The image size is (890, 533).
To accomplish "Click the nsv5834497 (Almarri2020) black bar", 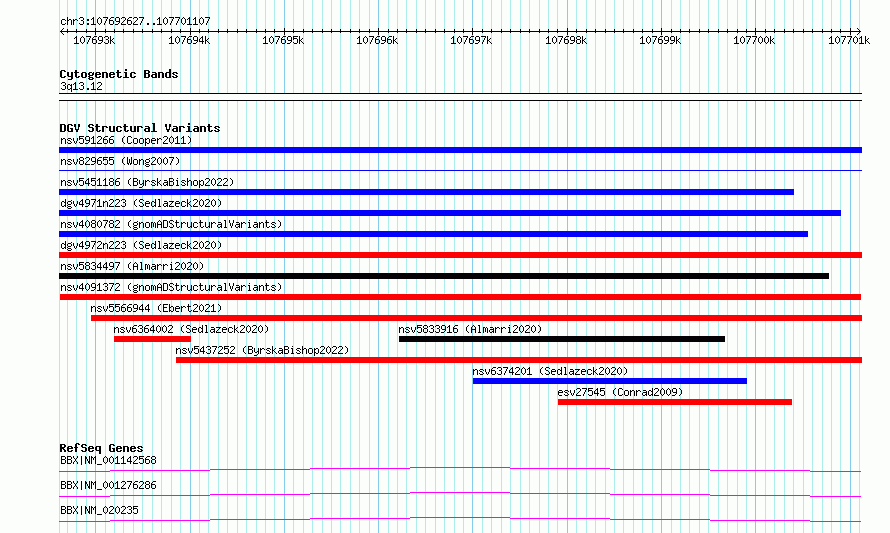I will click(x=444, y=276).
